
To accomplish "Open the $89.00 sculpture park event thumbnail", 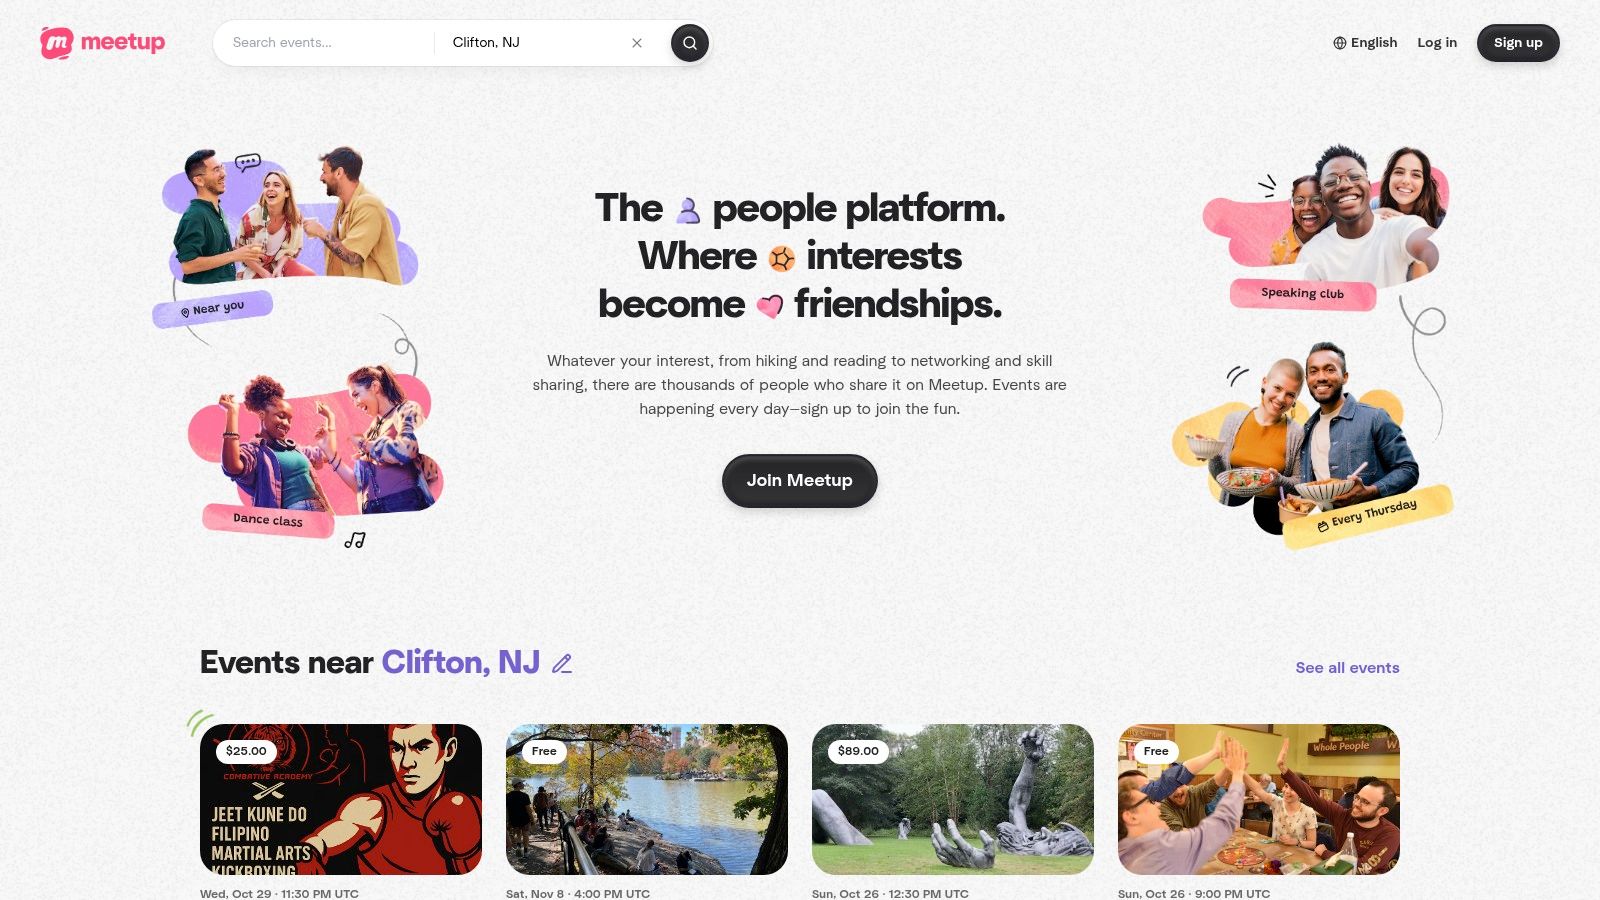I will tap(953, 799).
